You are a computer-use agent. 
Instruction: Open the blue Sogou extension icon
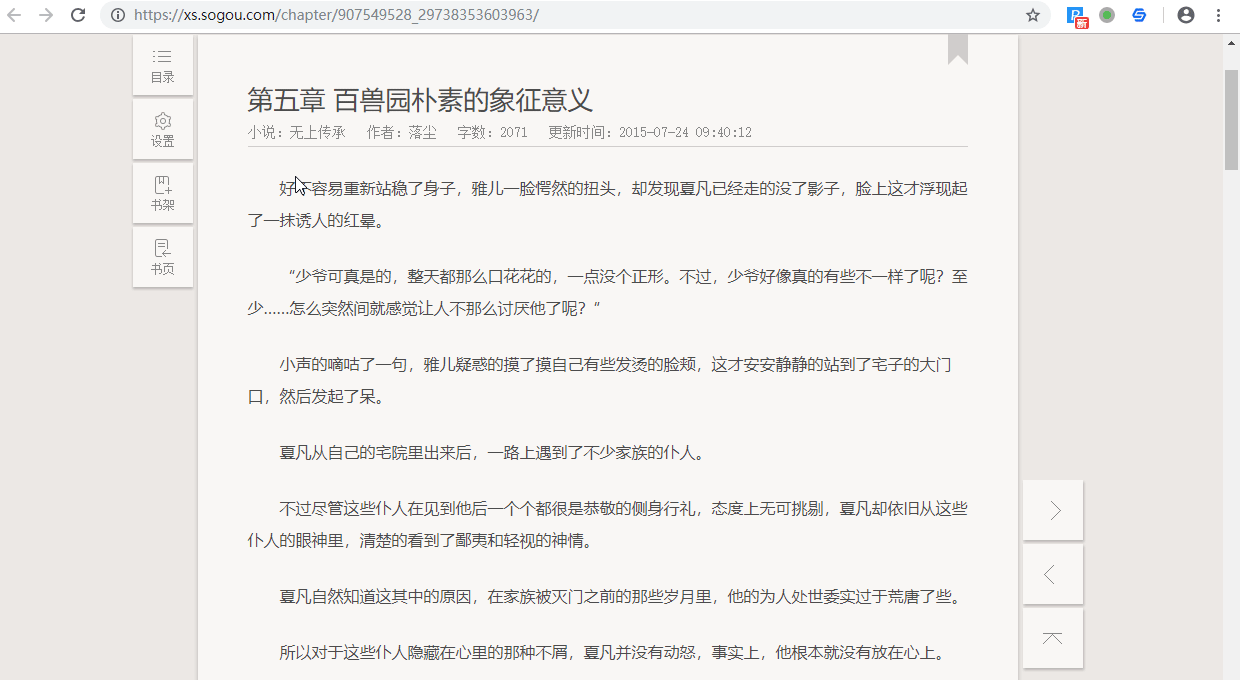tap(1139, 15)
